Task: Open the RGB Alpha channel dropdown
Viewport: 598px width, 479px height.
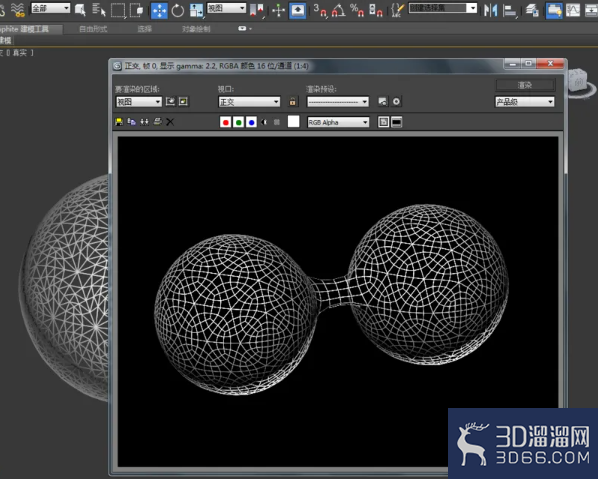Action: coord(338,122)
